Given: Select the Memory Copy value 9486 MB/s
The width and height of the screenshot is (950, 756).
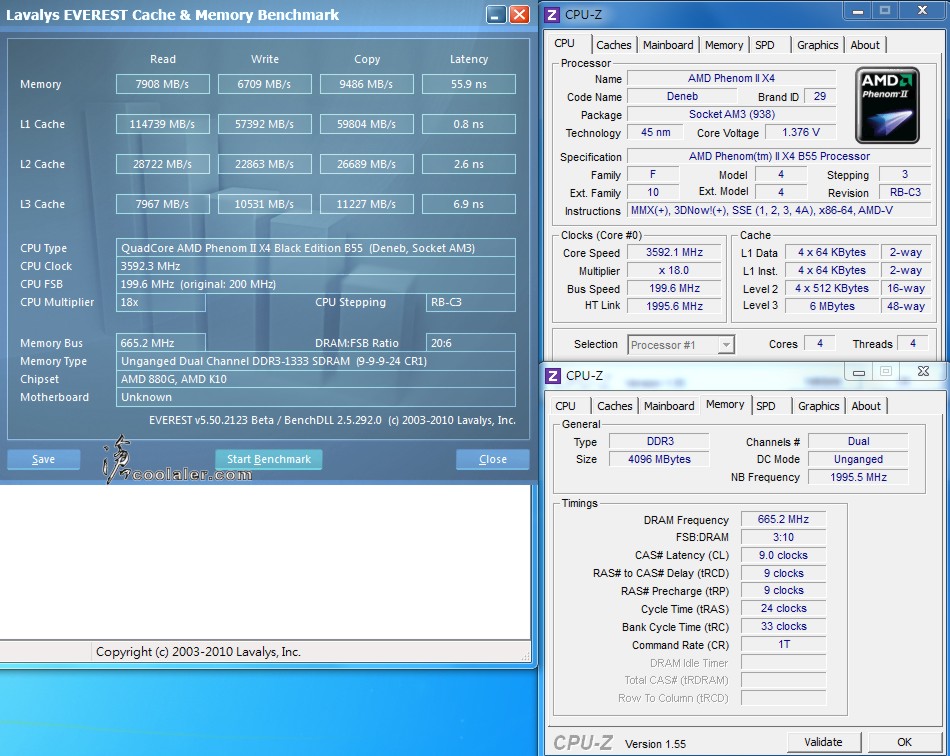Looking at the screenshot, I should 367,84.
